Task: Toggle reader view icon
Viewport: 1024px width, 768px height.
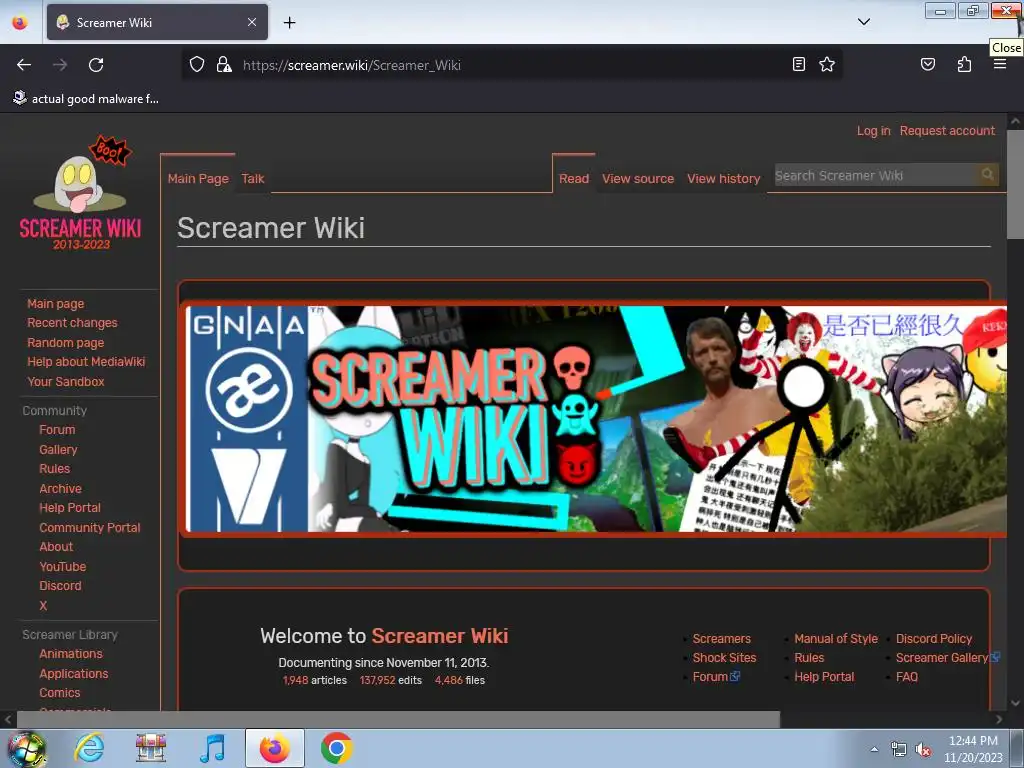Action: [798, 64]
